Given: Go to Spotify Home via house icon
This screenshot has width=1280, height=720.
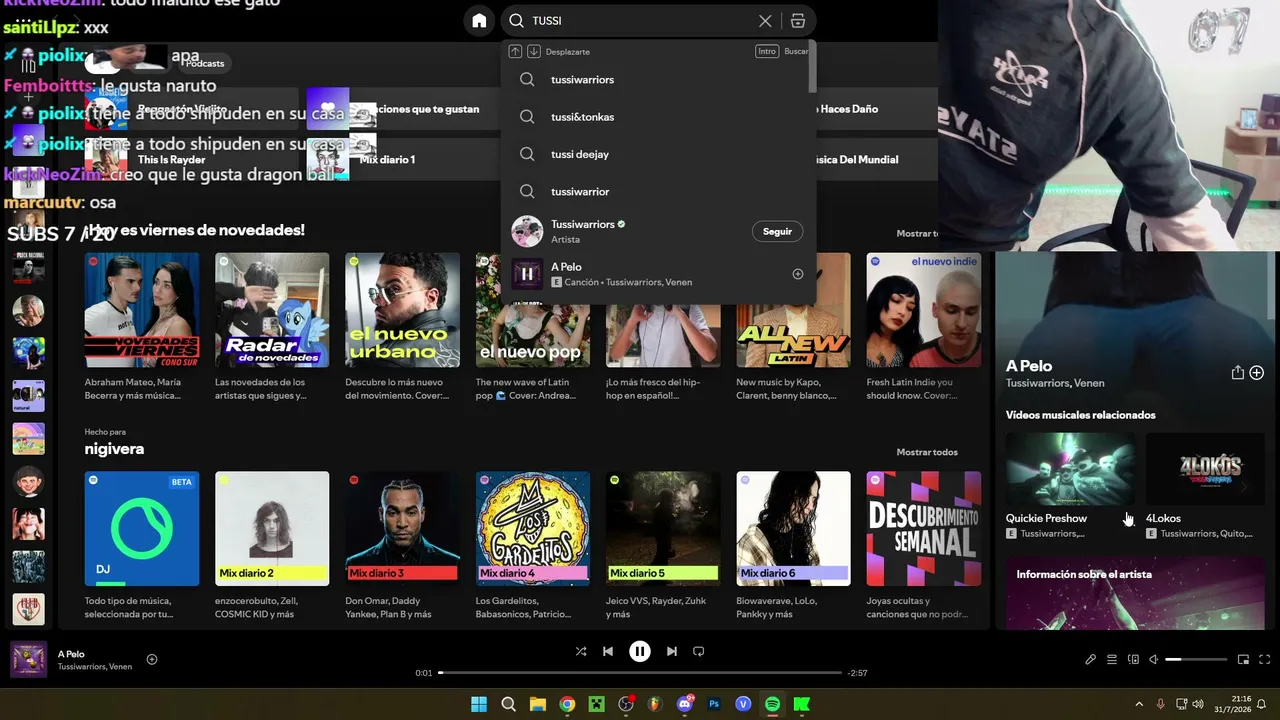Looking at the screenshot, I should point(479,21).
